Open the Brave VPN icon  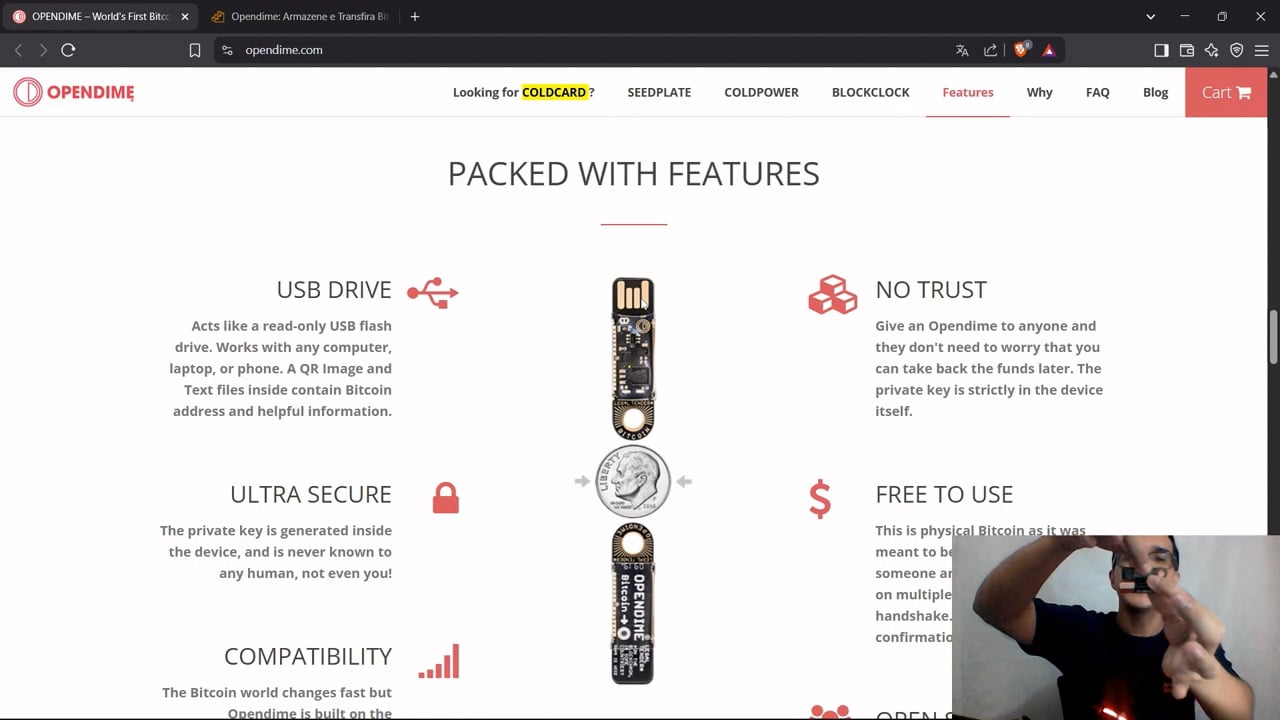pyautogui.click(x=1237, y=50)
